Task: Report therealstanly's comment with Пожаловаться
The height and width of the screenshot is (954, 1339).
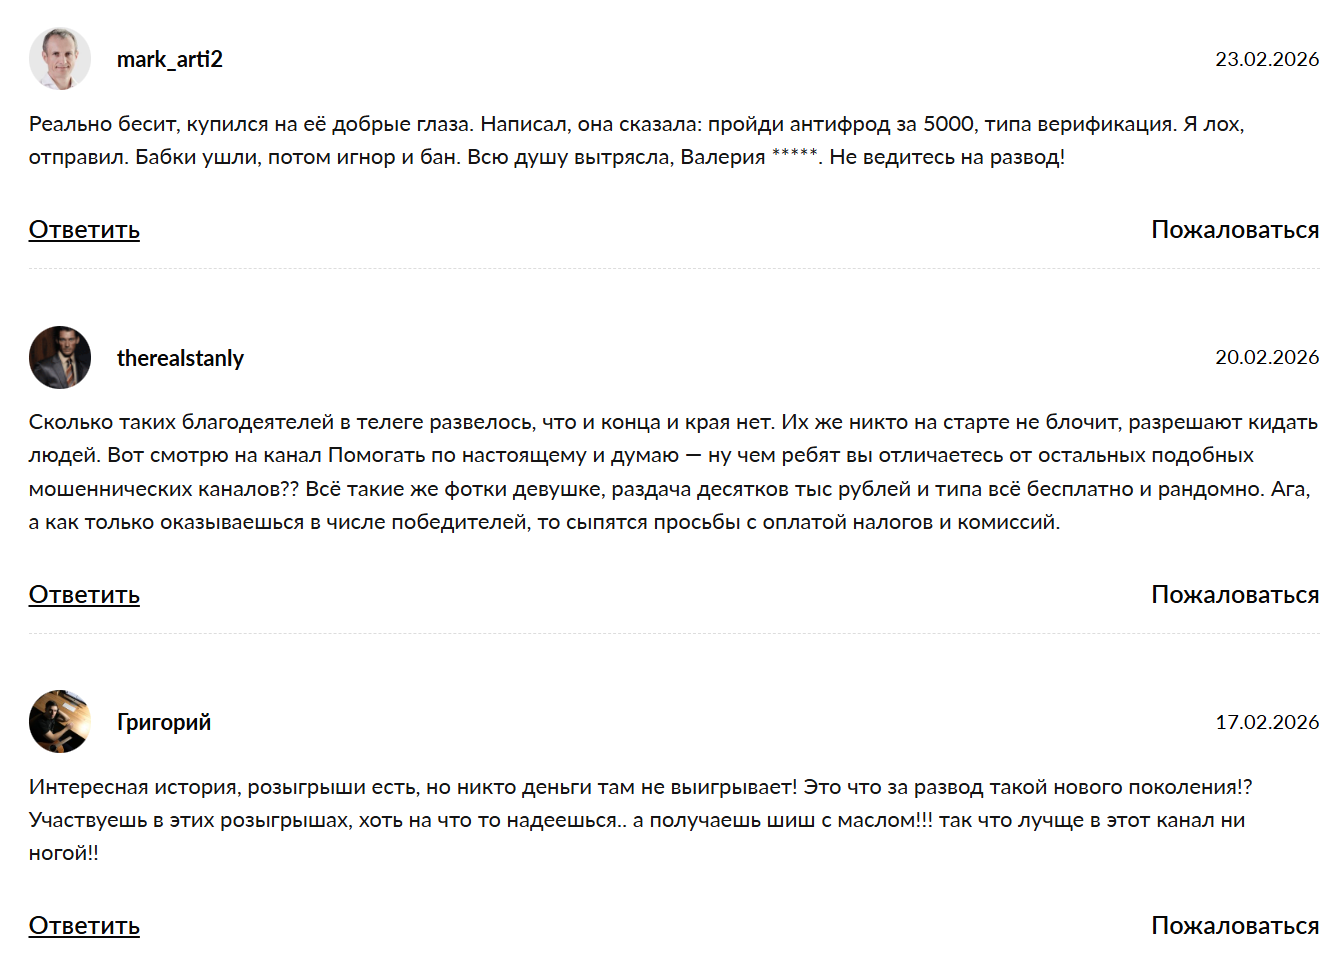Action: tap(1235, 595)
